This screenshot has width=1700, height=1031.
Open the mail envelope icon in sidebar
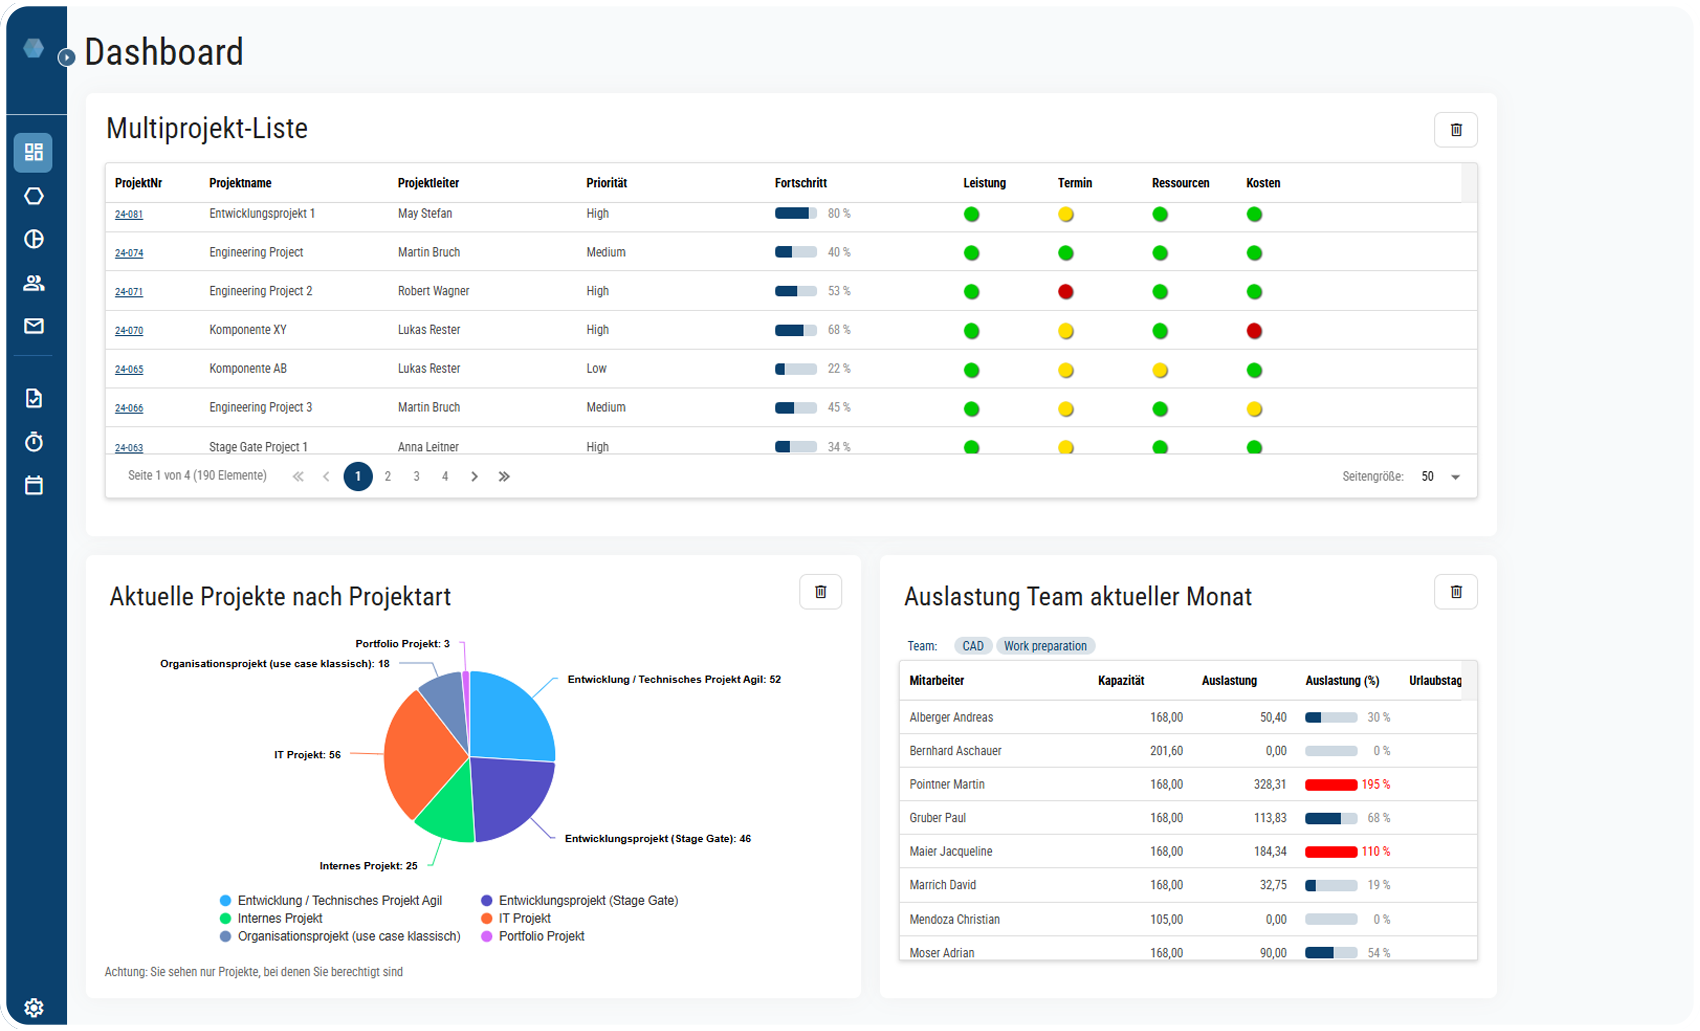click(x=33, y=326)
